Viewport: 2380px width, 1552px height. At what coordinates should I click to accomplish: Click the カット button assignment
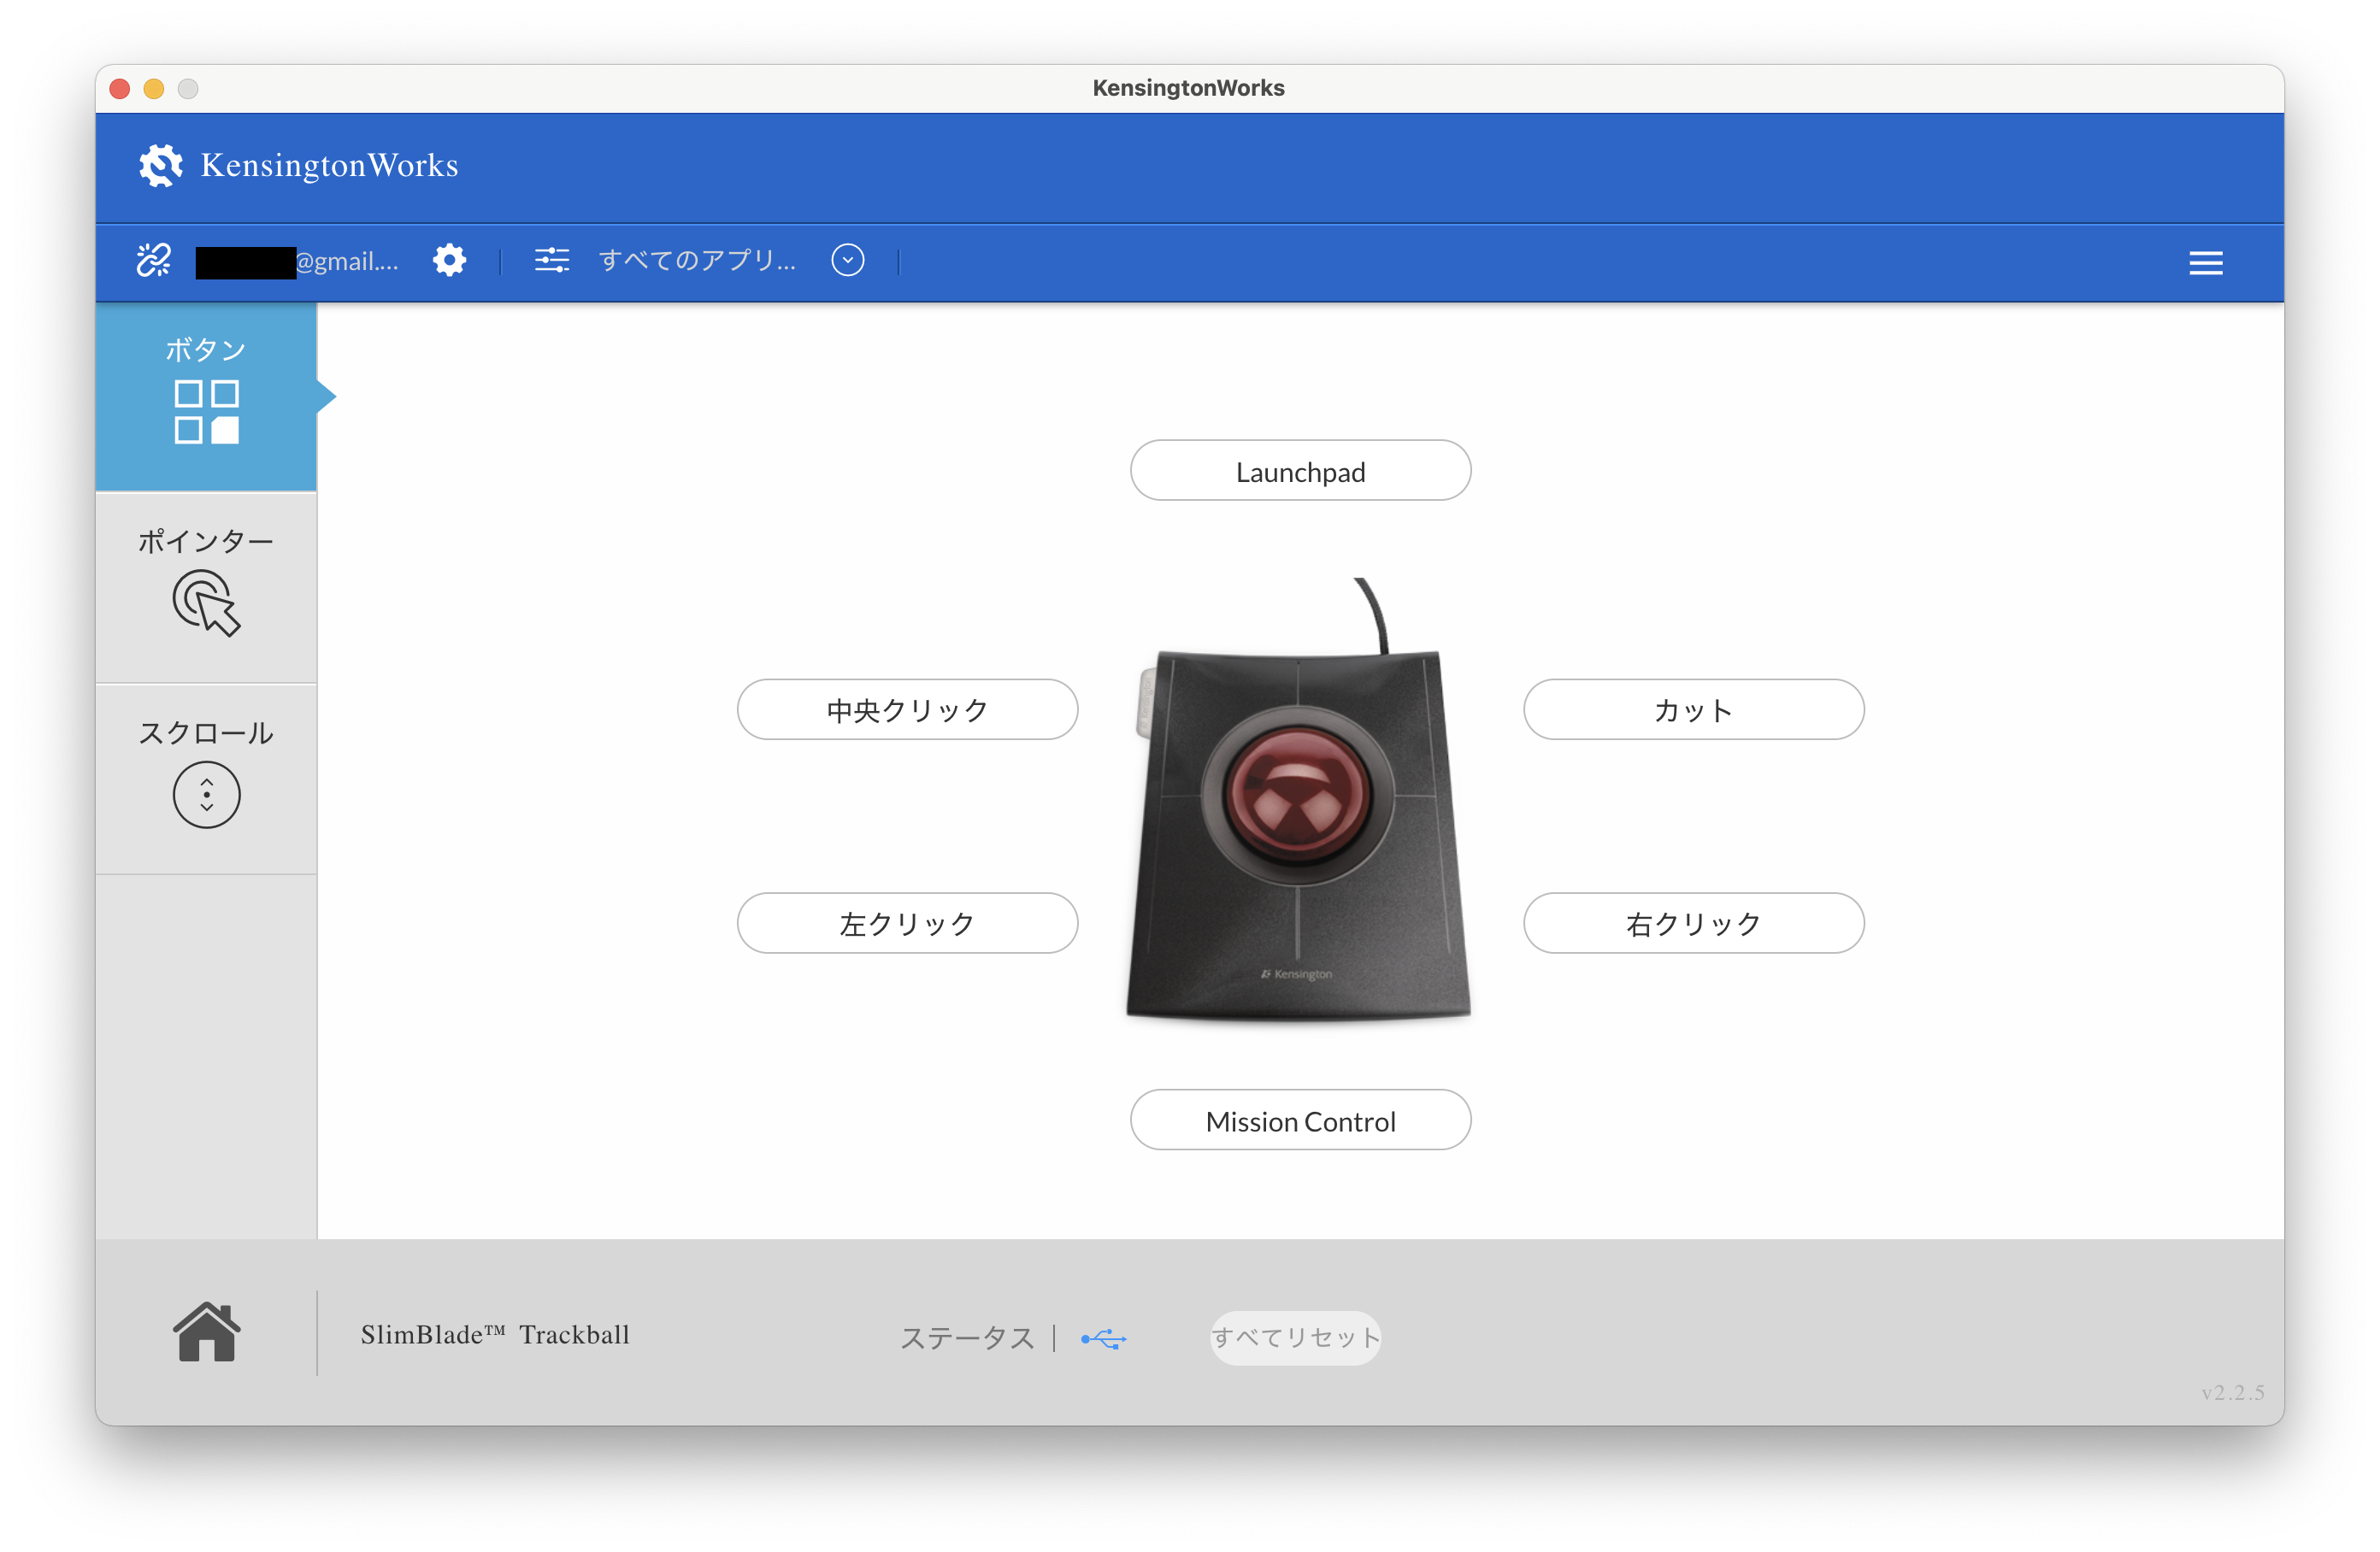tap(1693, 710)
